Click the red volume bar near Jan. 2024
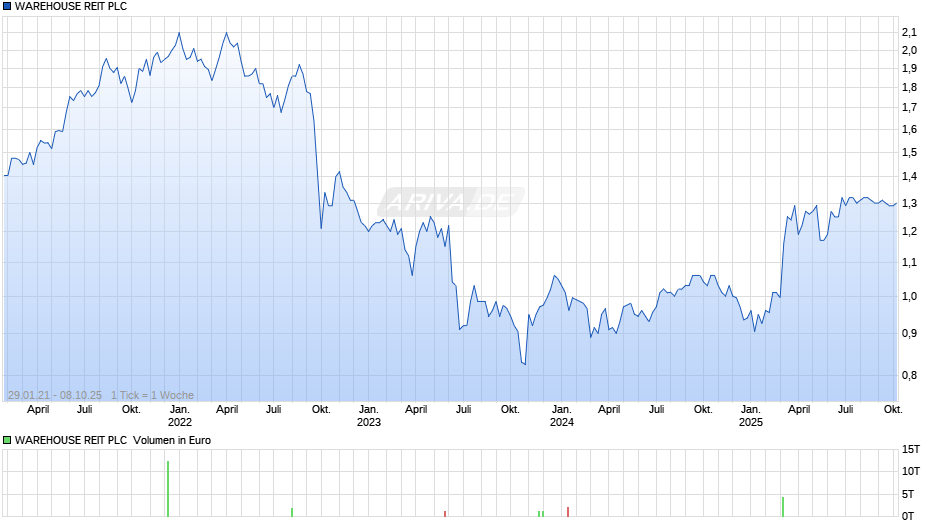The height and width of the screenshot is (526, 940). coord(568,512)
